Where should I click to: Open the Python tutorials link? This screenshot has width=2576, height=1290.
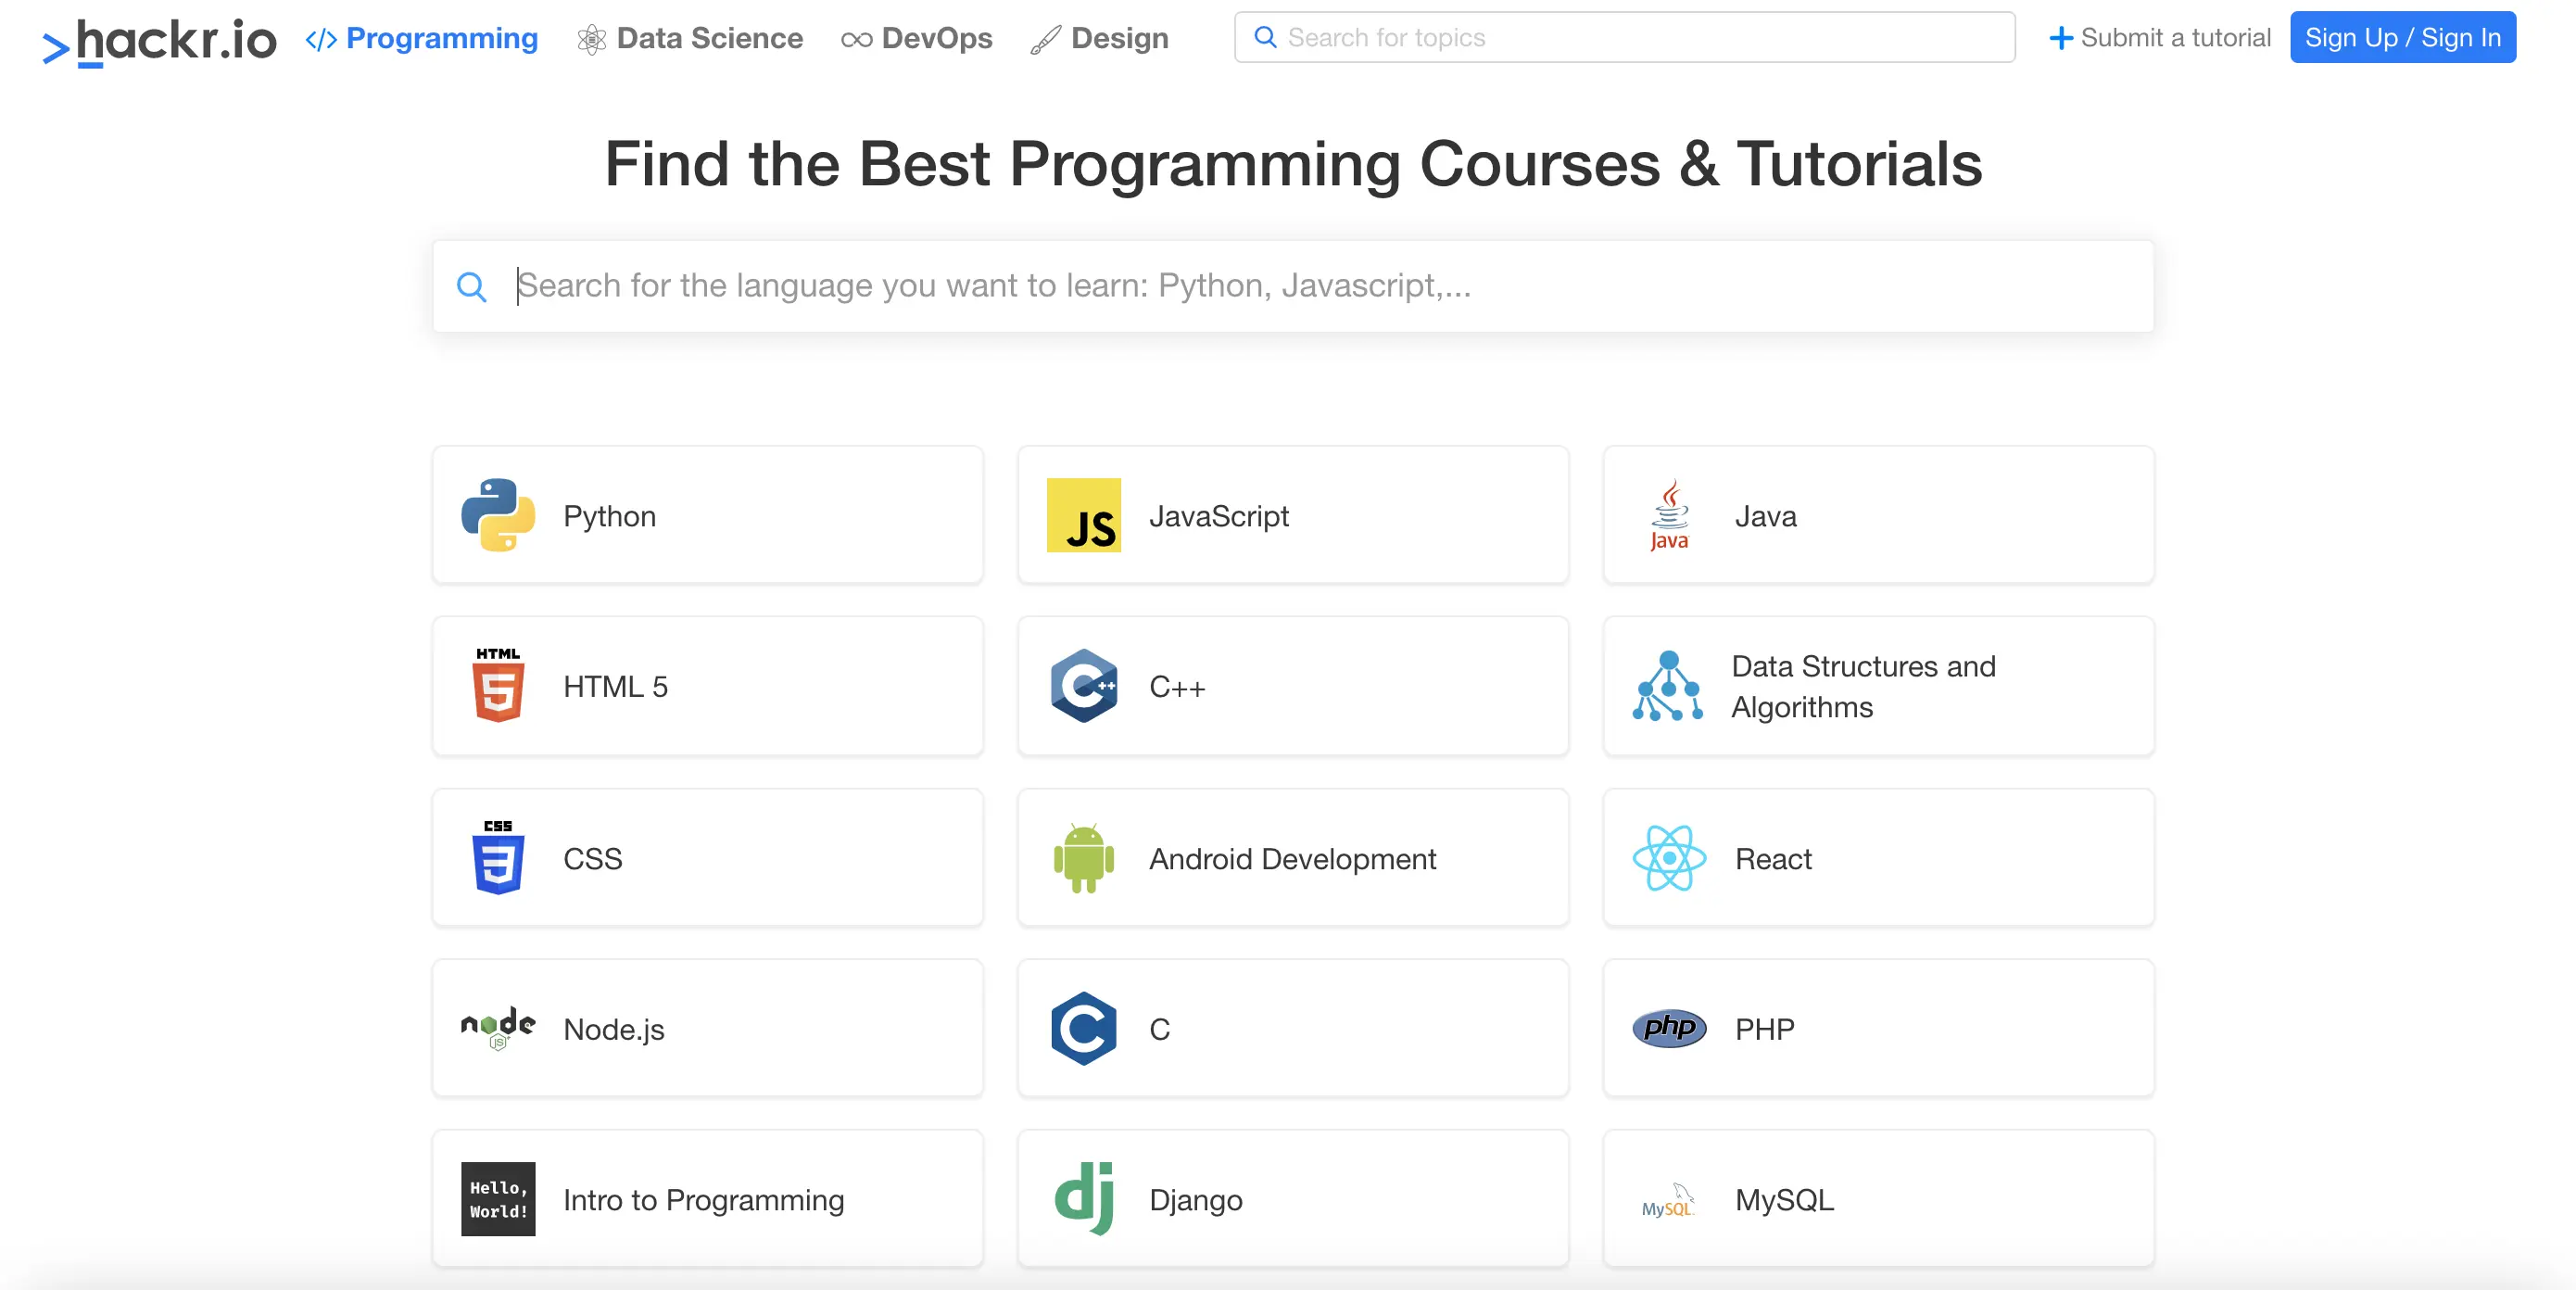coord(609,516)
